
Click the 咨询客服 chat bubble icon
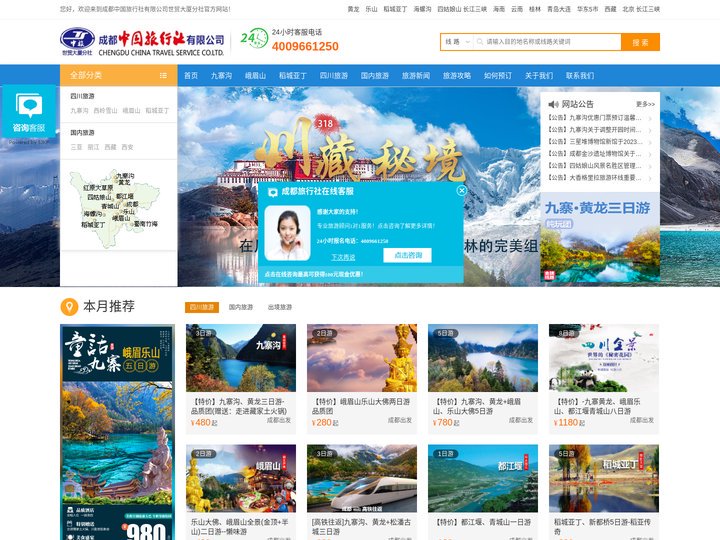click(29, 105)
